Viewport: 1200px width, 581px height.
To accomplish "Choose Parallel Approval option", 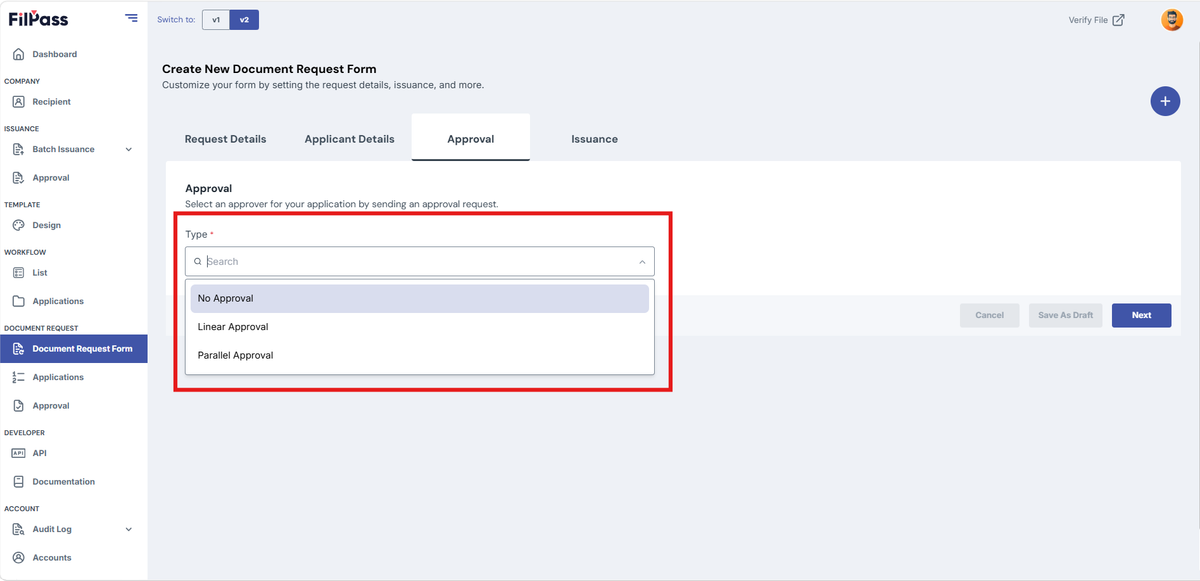I will pos(420,355).
